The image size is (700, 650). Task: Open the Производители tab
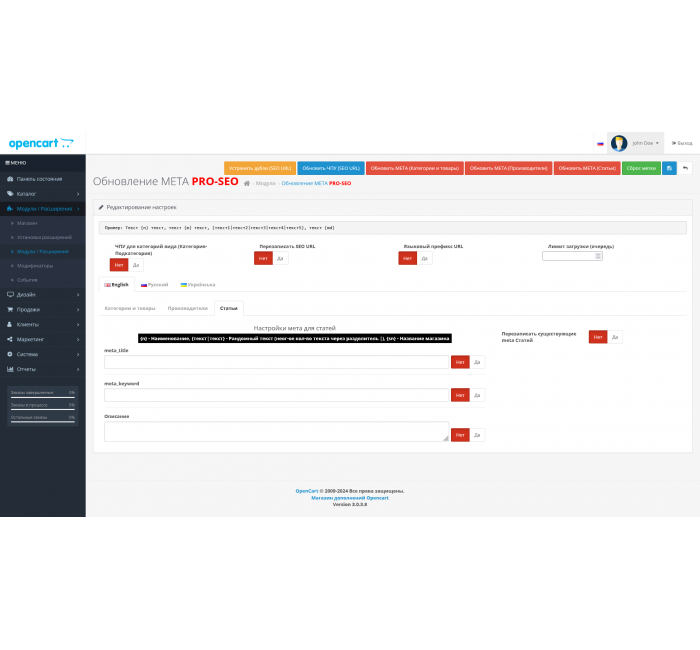pos(188,308)
